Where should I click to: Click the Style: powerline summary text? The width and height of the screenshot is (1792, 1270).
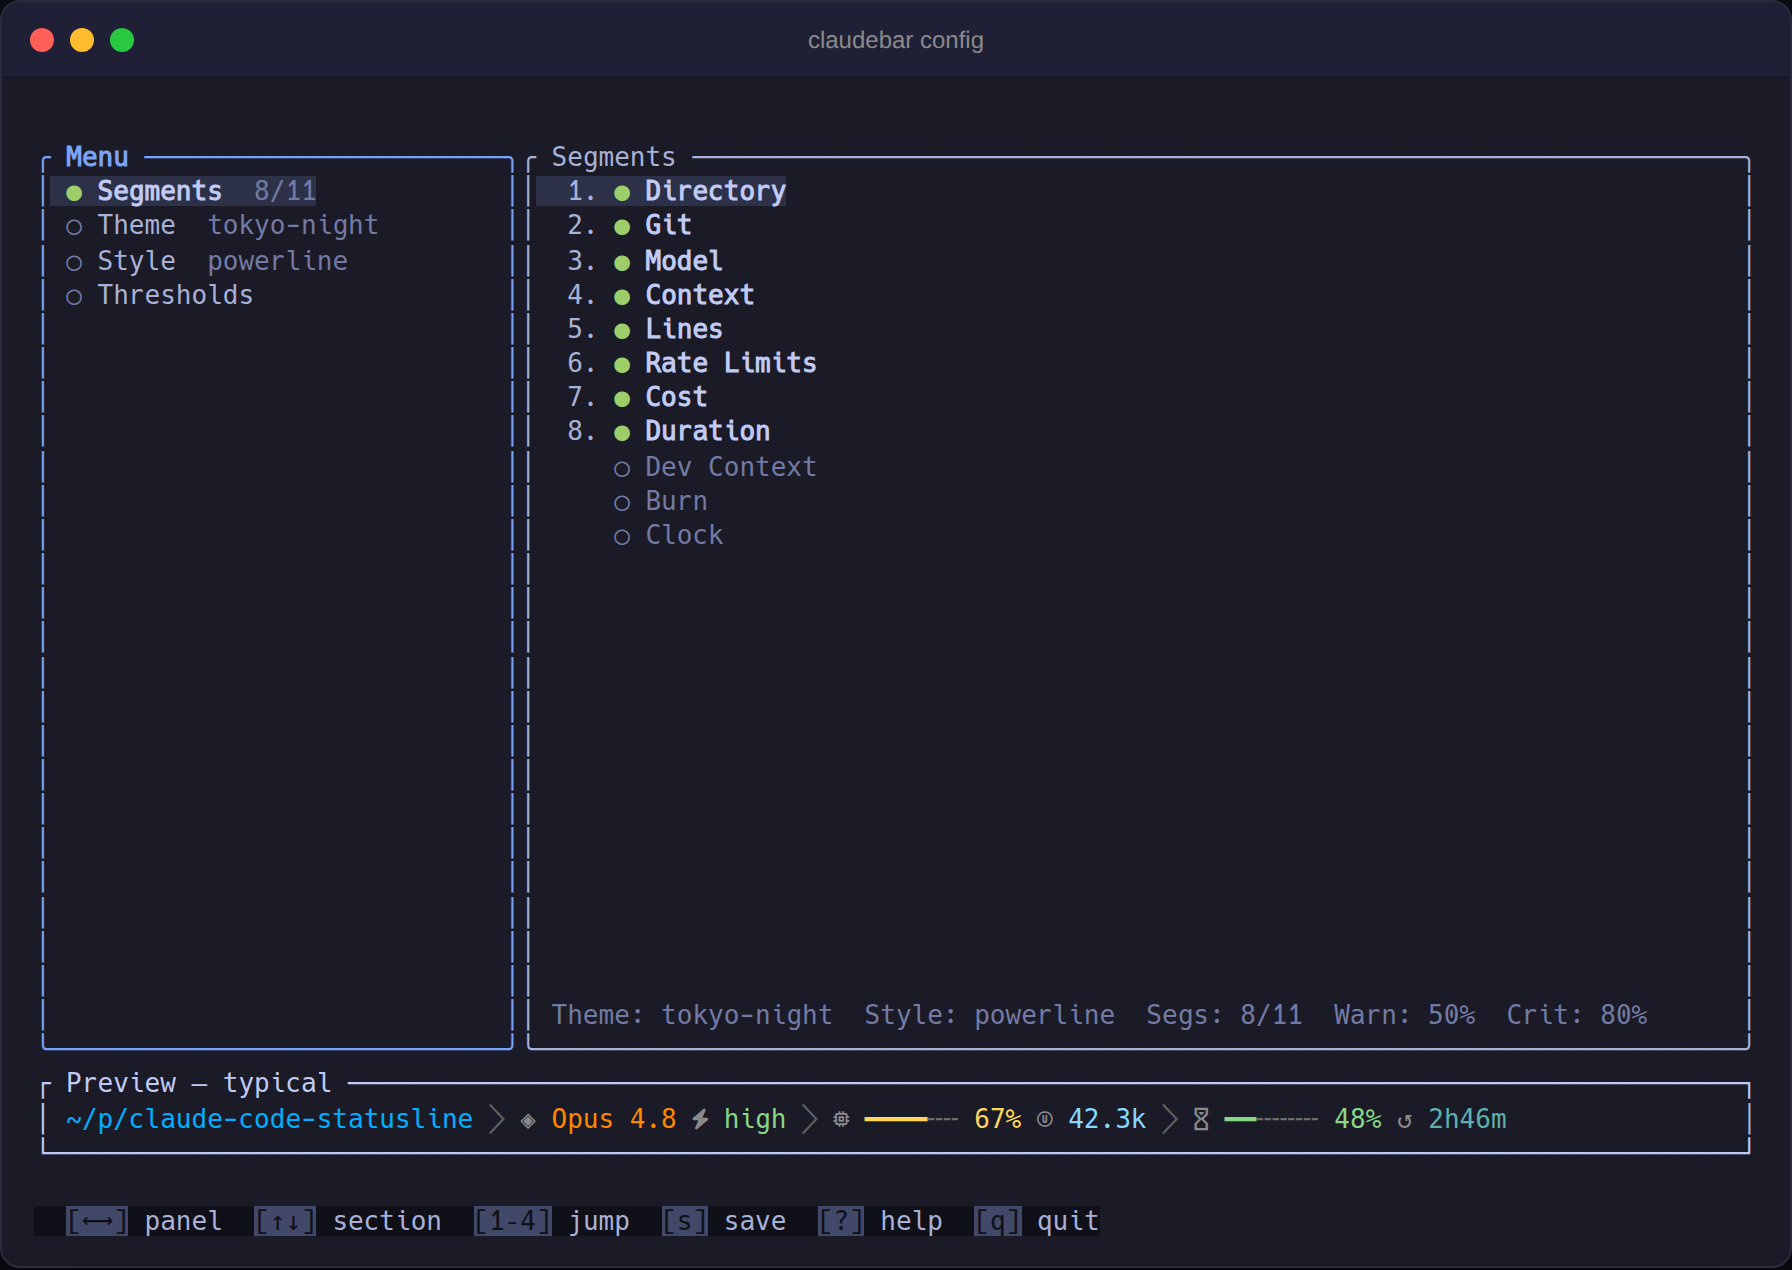989,1015
